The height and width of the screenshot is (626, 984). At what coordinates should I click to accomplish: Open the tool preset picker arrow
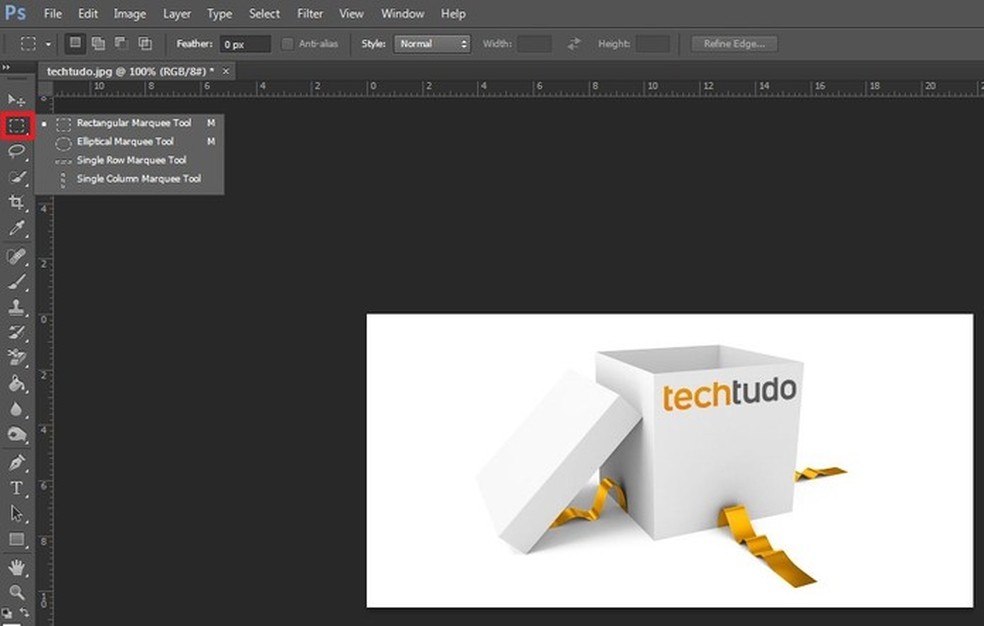pos(48,44)
